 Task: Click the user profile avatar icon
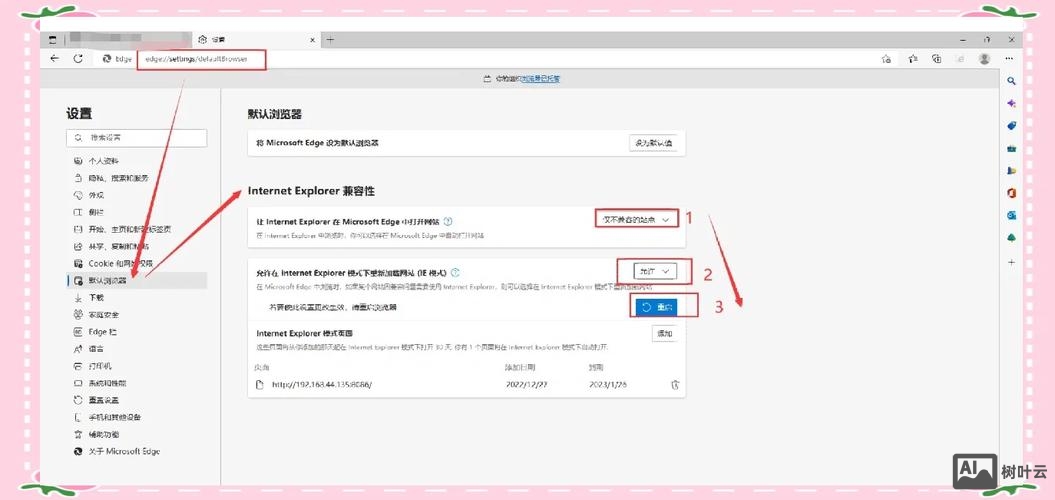pyautogui.click(x=984, y=59)
